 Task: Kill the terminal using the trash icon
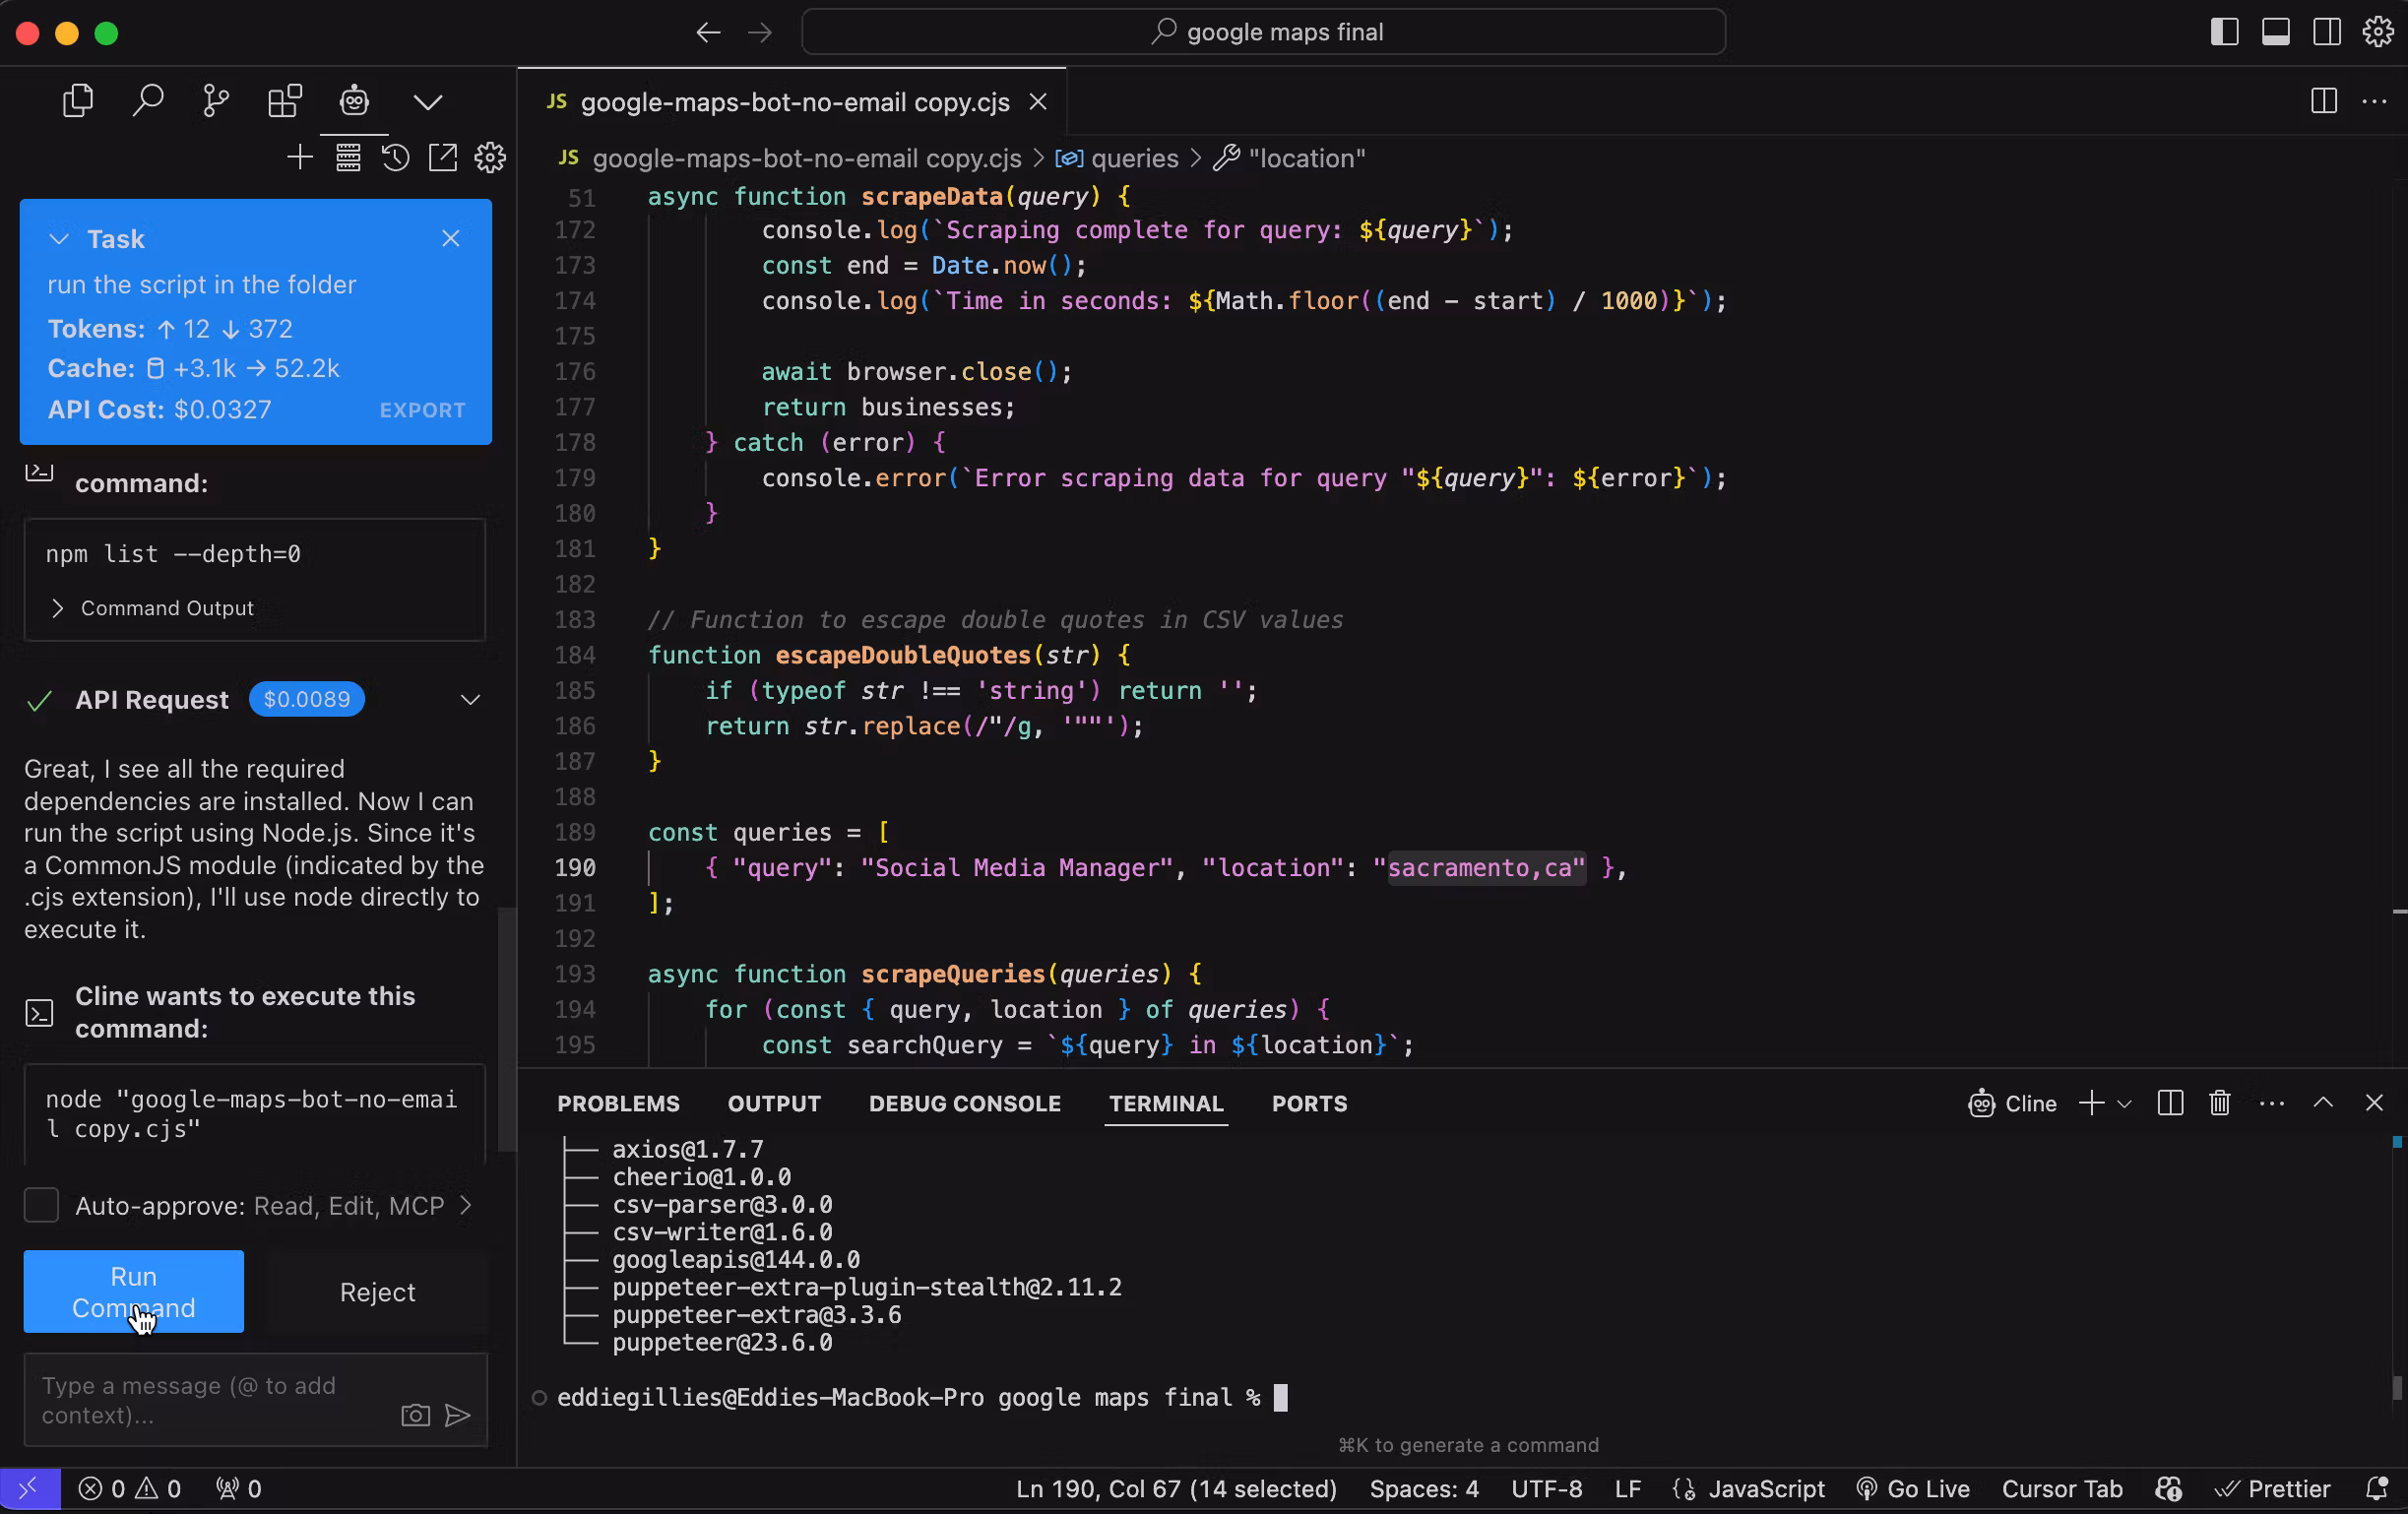tap(2219, 1103)
